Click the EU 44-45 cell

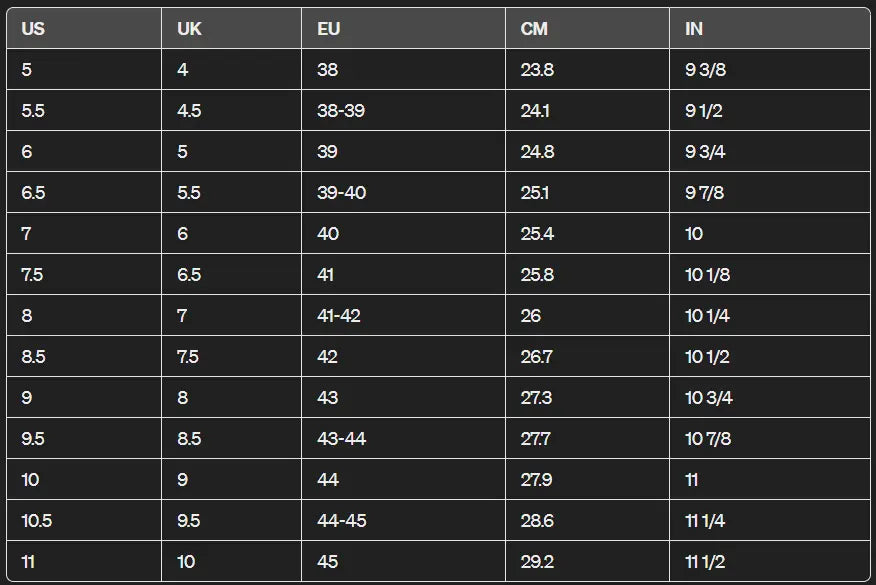[342, 521]
